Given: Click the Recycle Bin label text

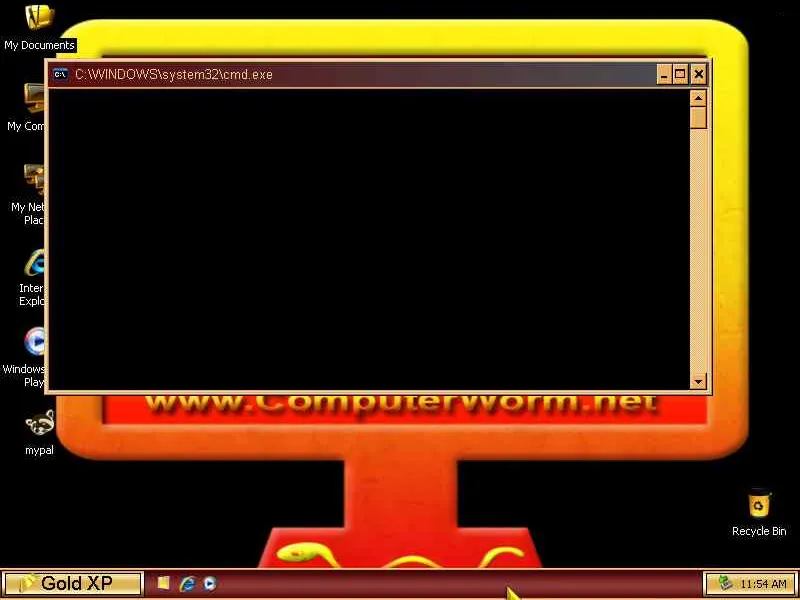Looking at the screenshot, I should [x=759, y=531].
